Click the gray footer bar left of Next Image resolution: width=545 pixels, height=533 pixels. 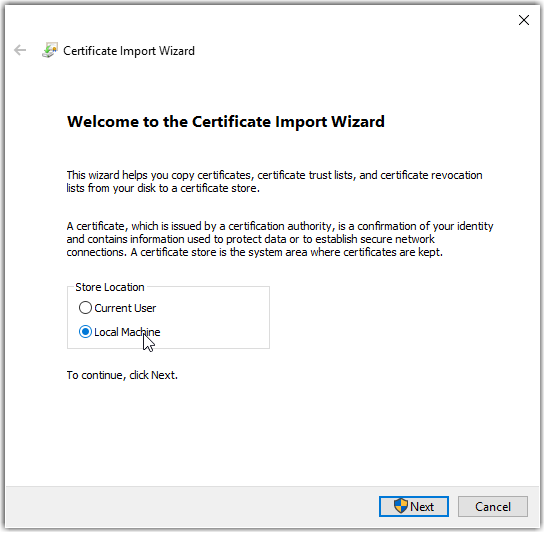(x=191, y=507)
